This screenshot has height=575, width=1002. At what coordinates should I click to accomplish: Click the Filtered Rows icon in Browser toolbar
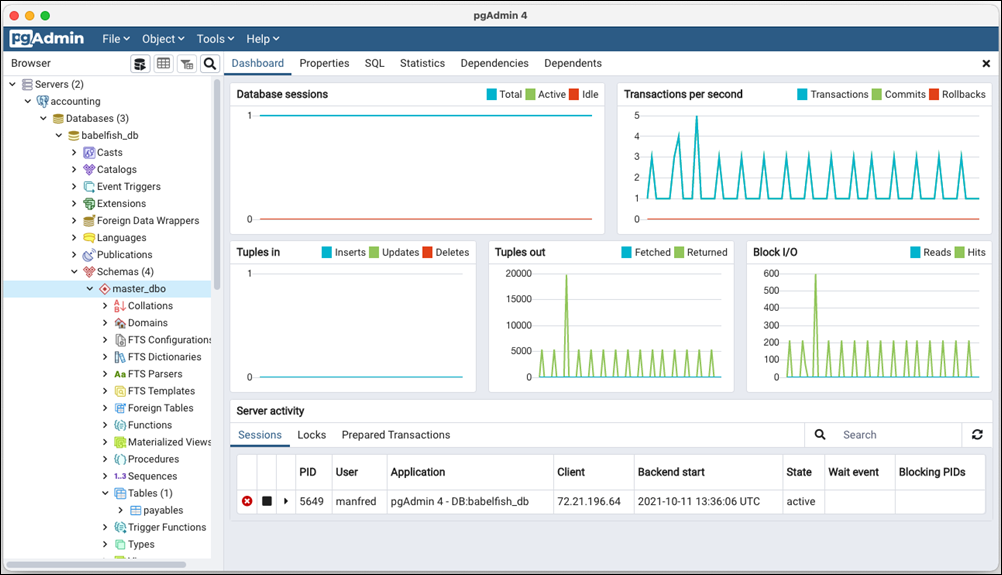click(186, 64)
